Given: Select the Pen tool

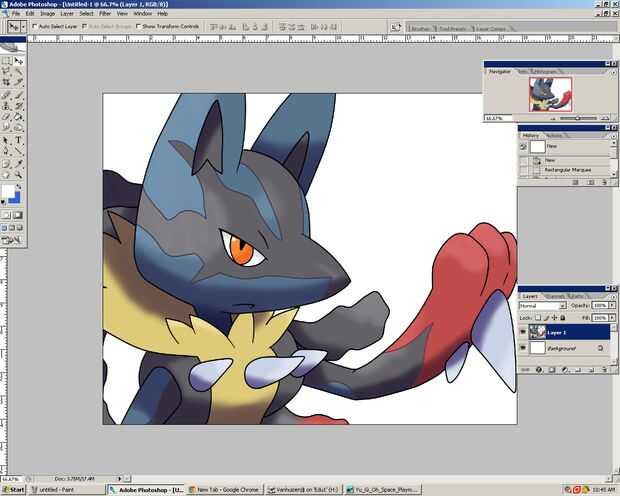Looking at the screenshot, I should tap(6, 151).
